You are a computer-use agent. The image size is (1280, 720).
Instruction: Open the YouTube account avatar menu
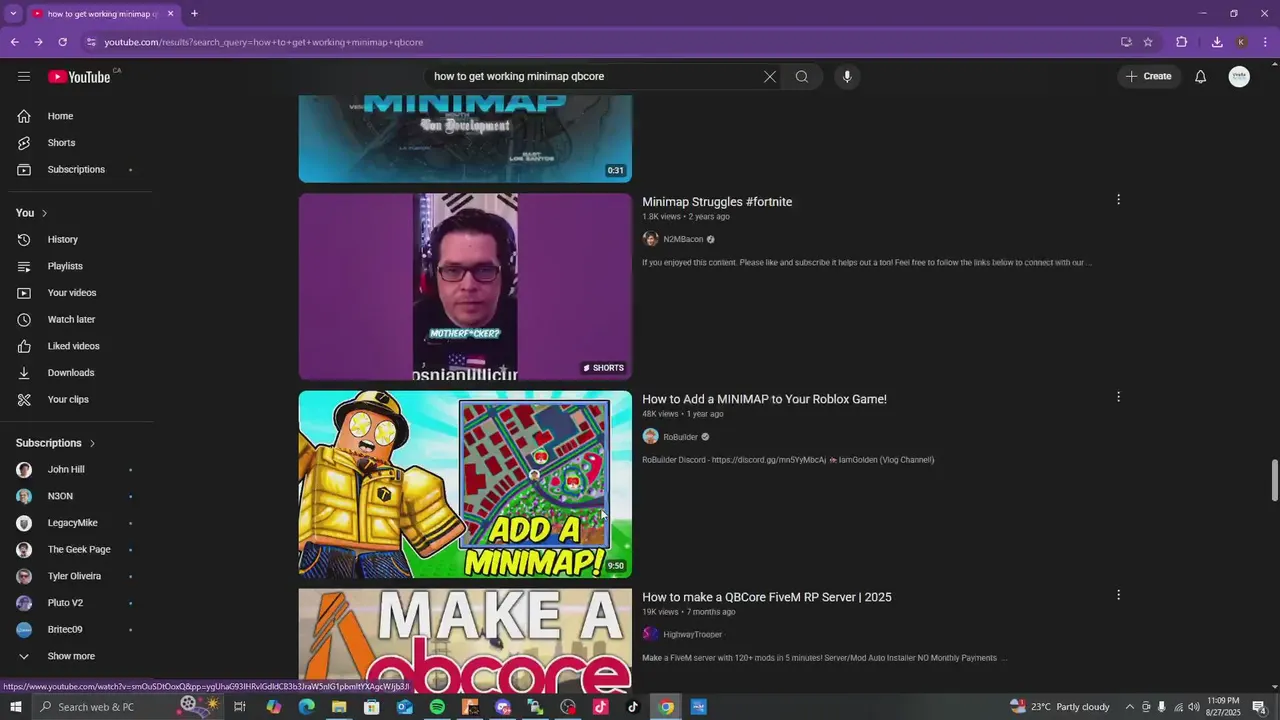pyautogui.click(x=1239, y=76)
